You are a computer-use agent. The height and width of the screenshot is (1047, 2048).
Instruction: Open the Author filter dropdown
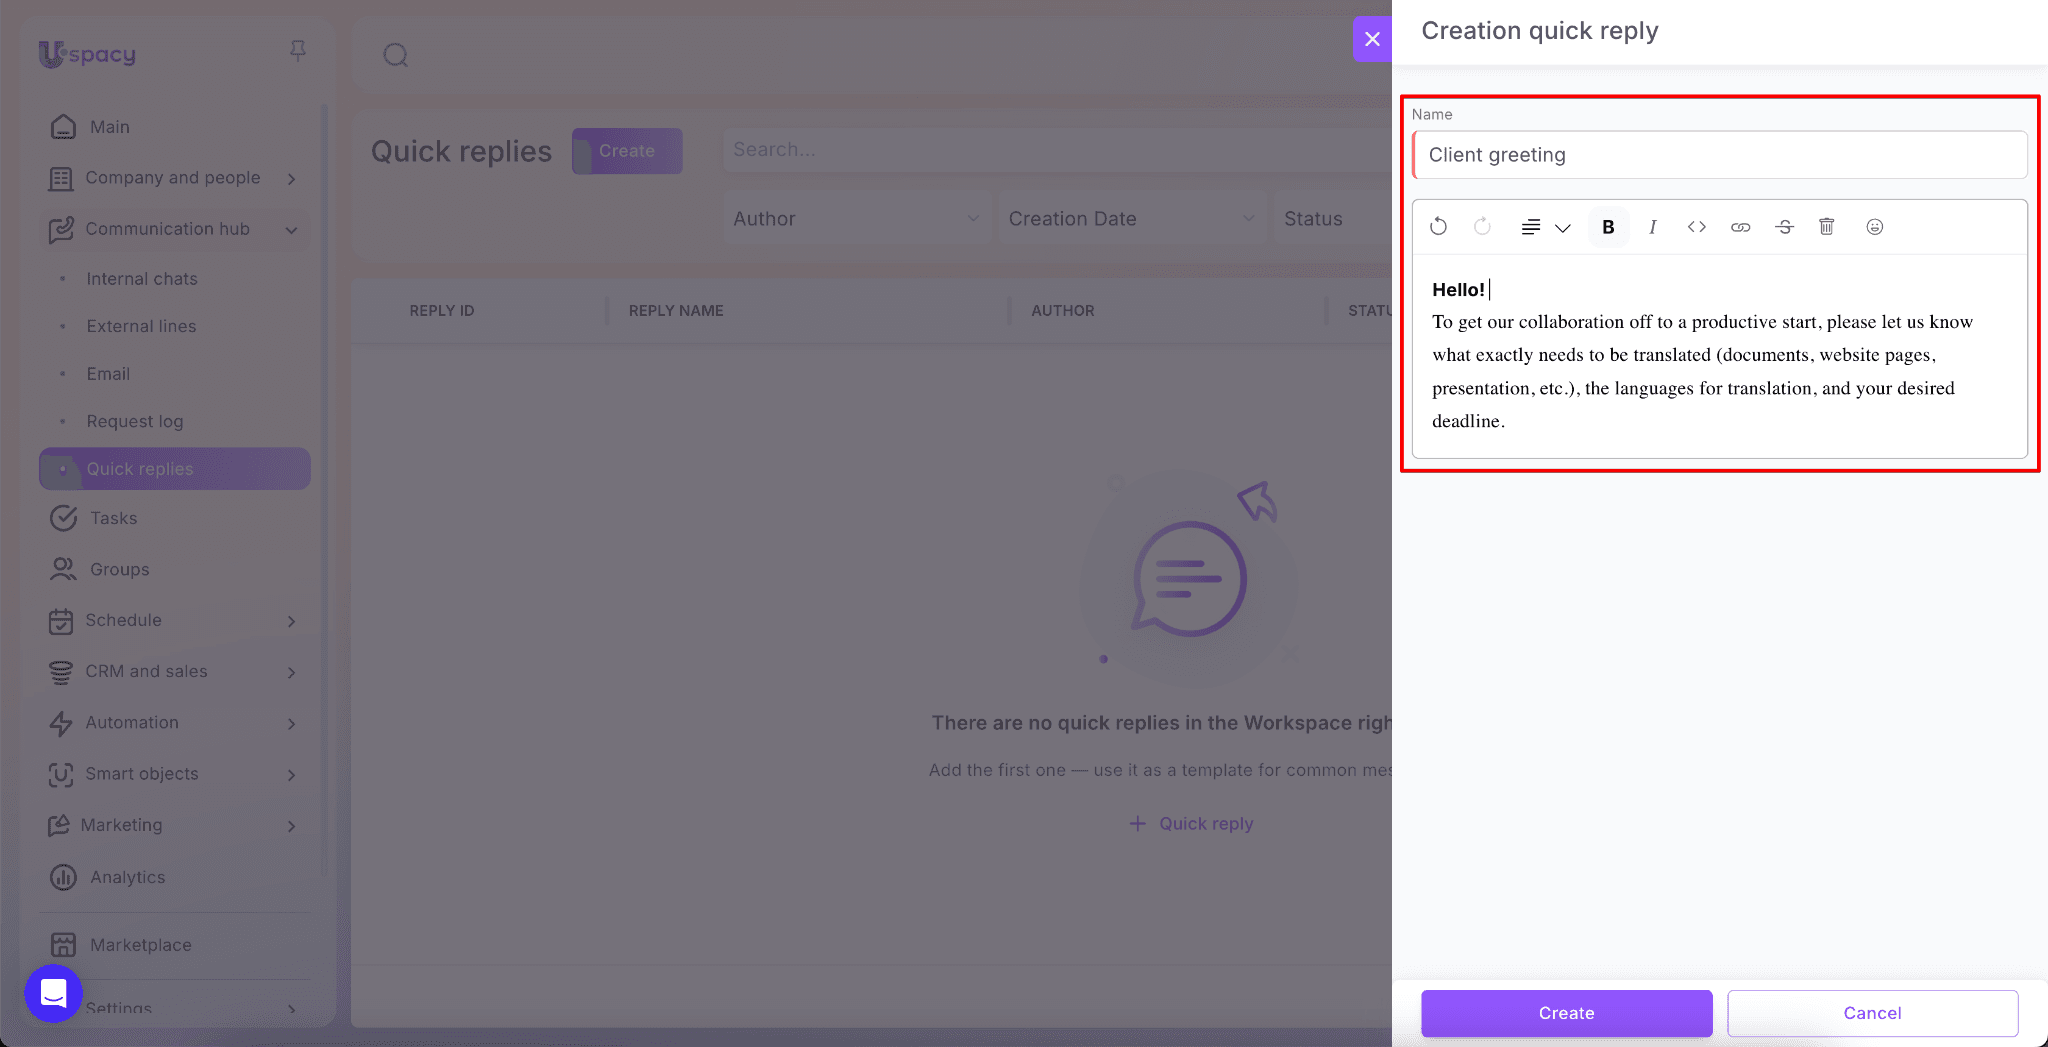856,219
